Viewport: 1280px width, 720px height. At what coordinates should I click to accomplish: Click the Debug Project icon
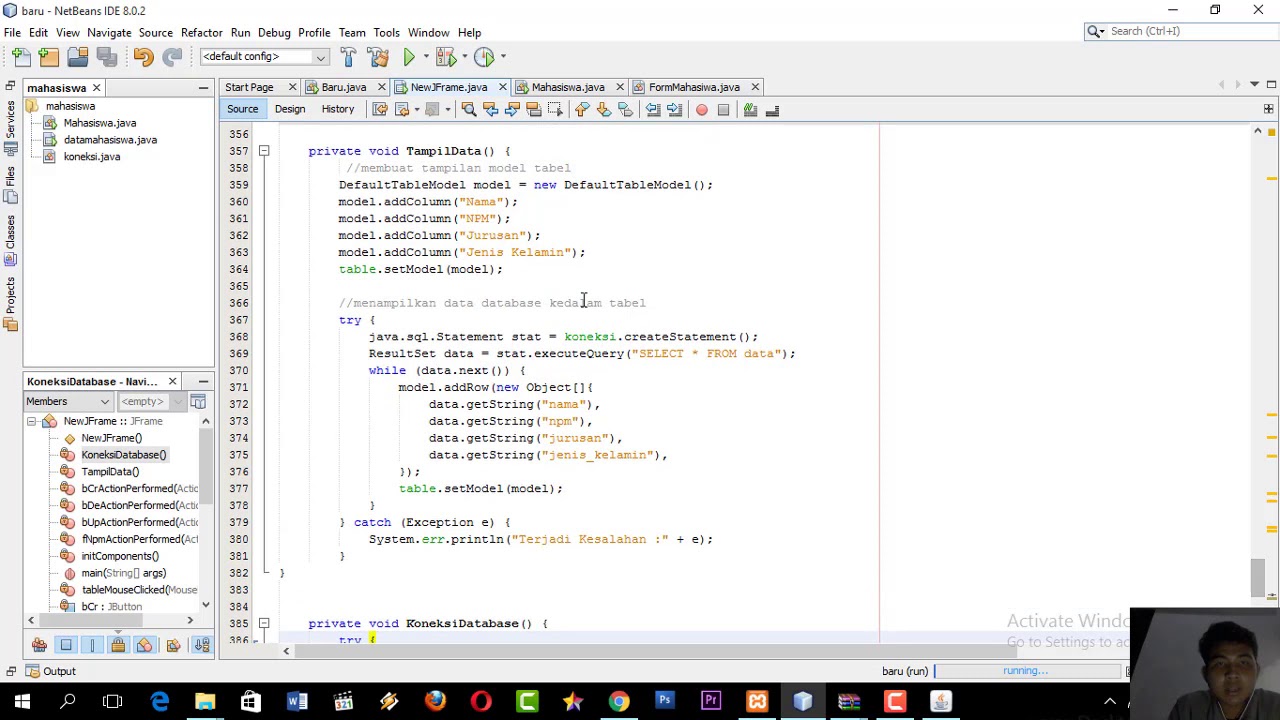tap(445, 57)
